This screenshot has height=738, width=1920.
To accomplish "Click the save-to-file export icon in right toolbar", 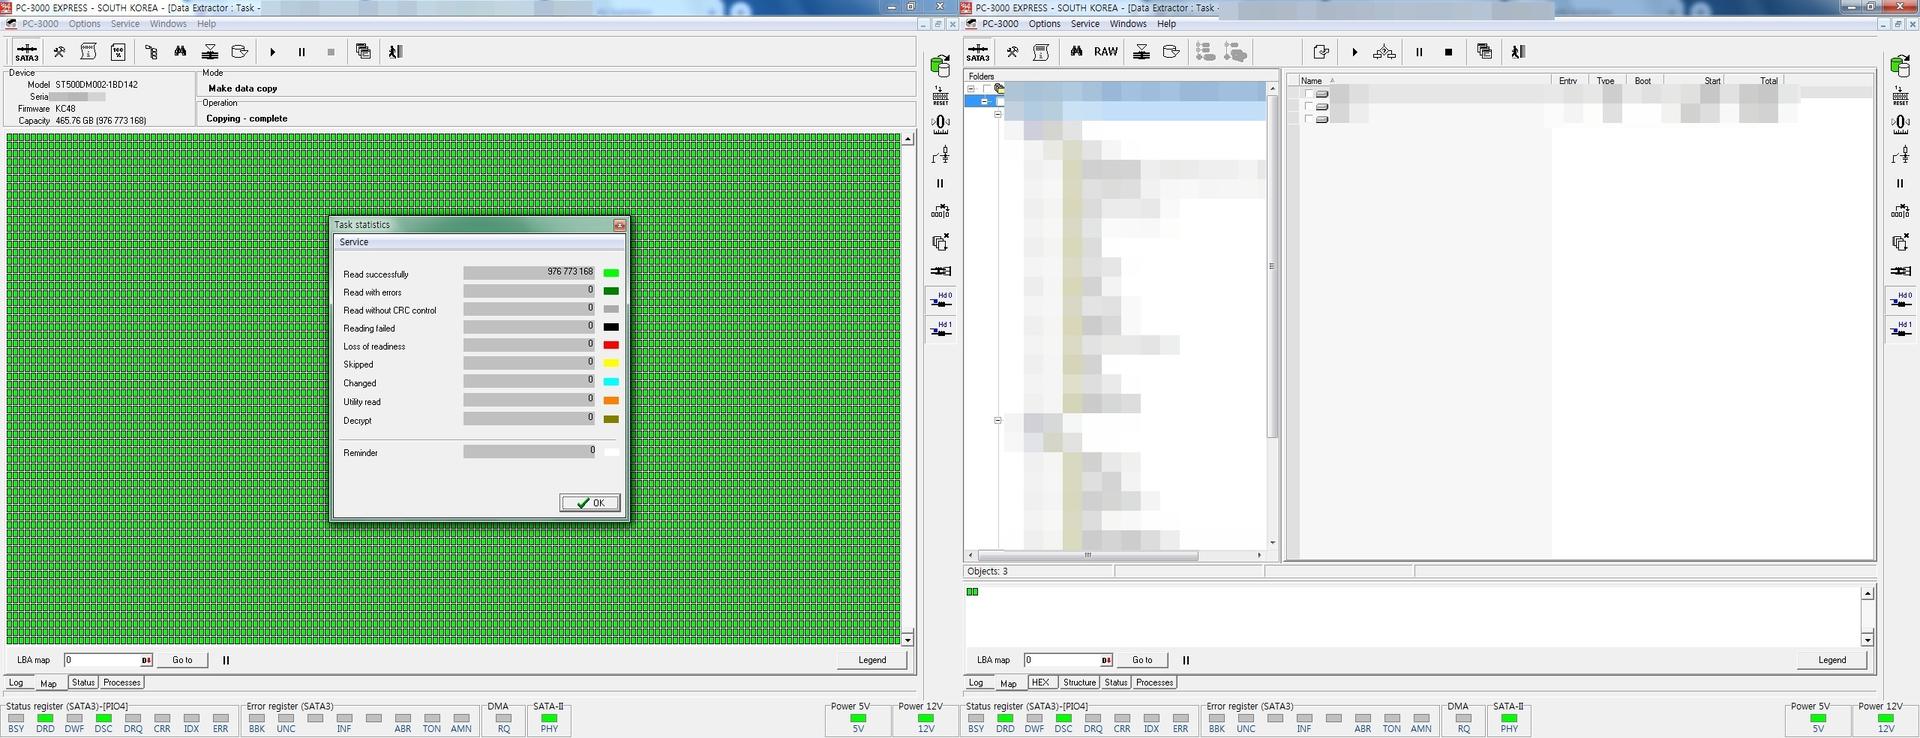I will (x=1321, y=52).
